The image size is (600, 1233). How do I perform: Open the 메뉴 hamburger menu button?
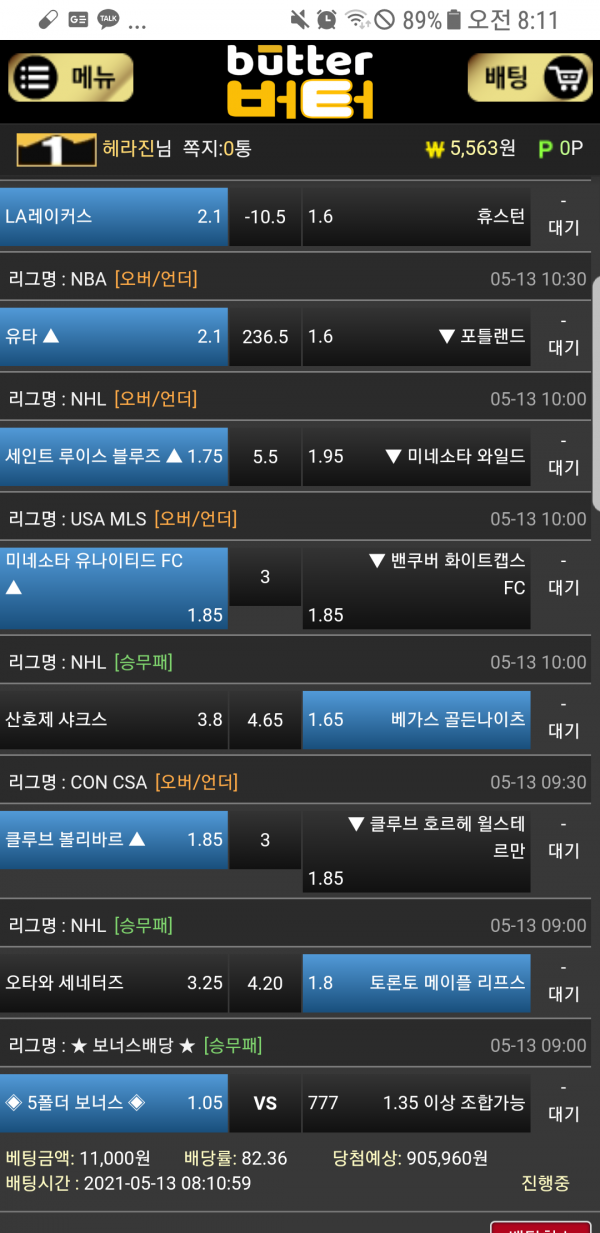[x=70, y=78]
